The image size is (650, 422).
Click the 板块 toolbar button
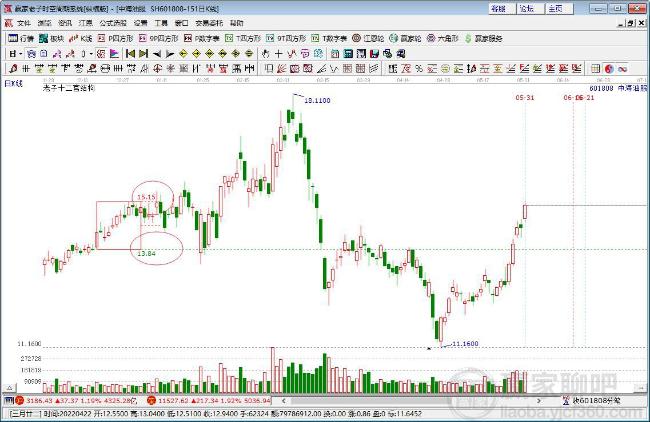point(51,39)
